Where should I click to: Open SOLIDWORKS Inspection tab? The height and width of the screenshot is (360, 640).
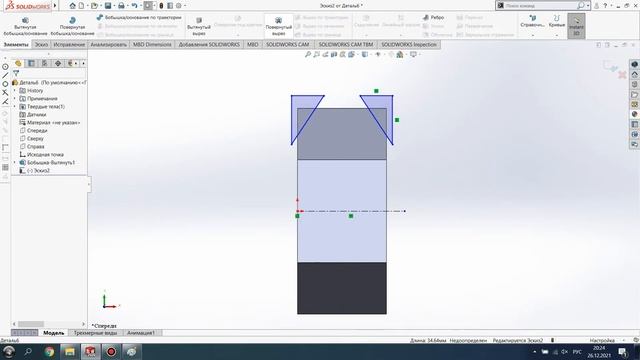tap(409, 44)
